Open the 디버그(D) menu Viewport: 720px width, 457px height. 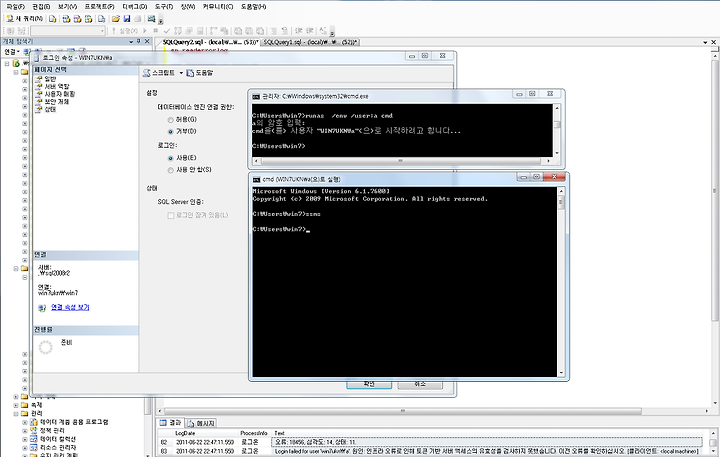135,7
